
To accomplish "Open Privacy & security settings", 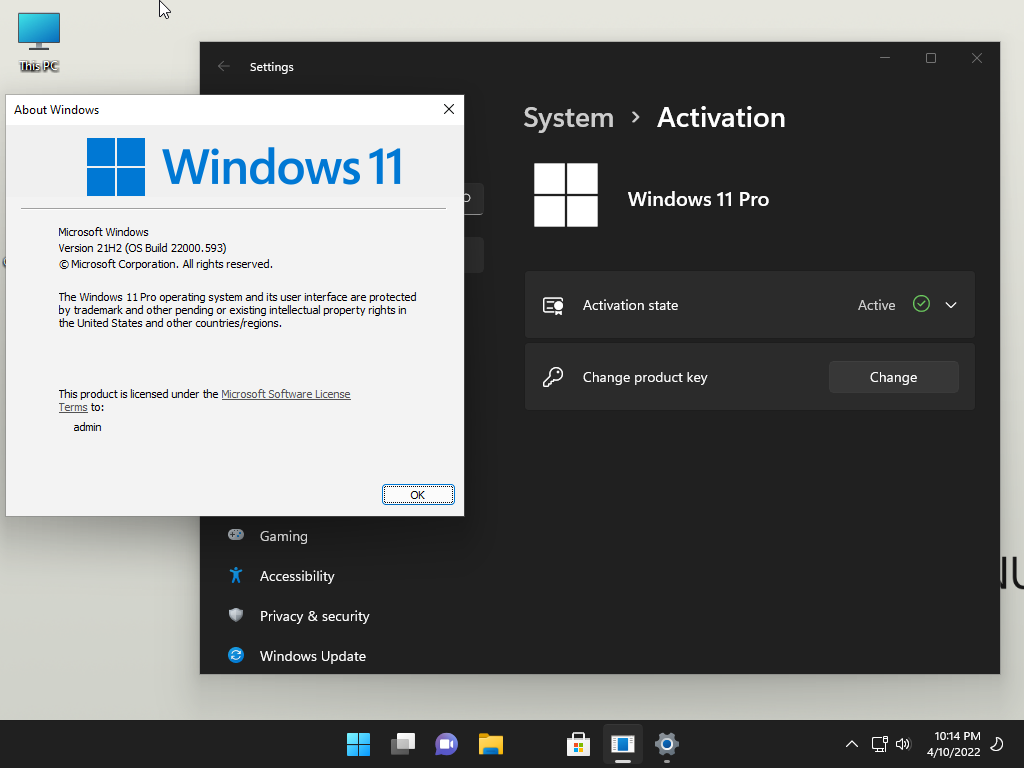I will pyautogui.click(x=315, y=616).
